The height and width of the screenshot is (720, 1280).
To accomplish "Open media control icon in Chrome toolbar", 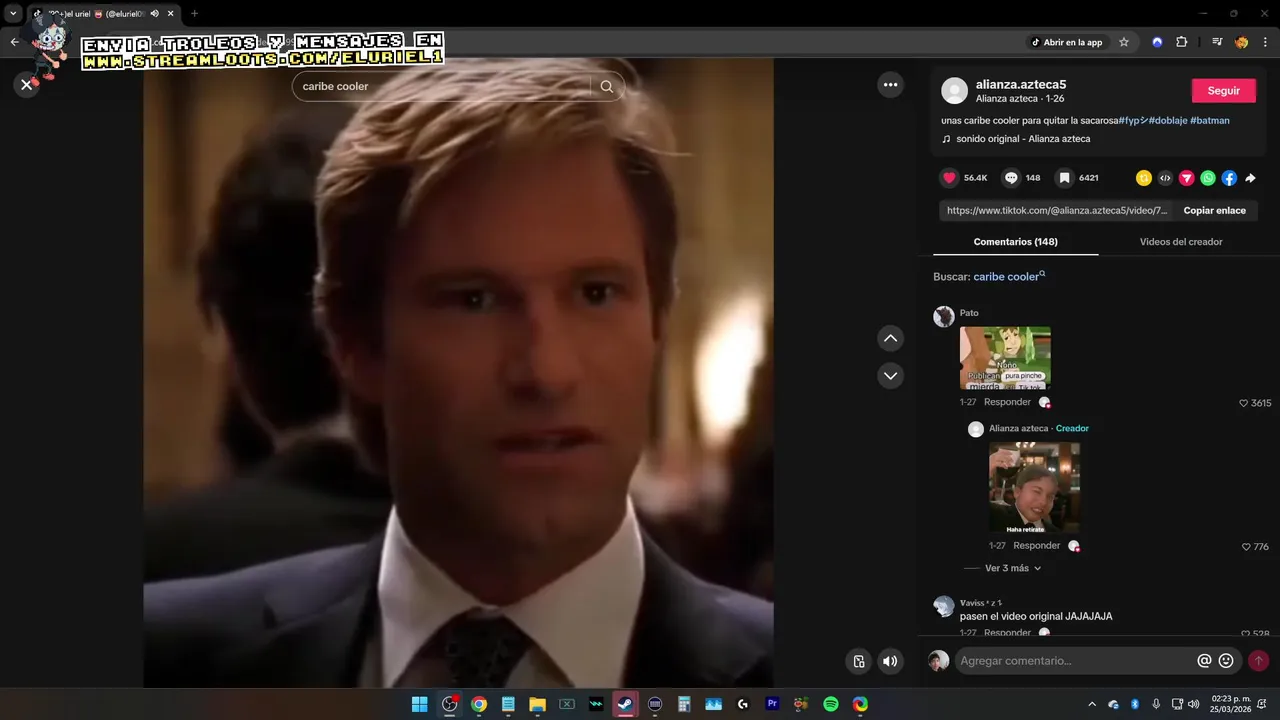I will tap(1217, 42).
